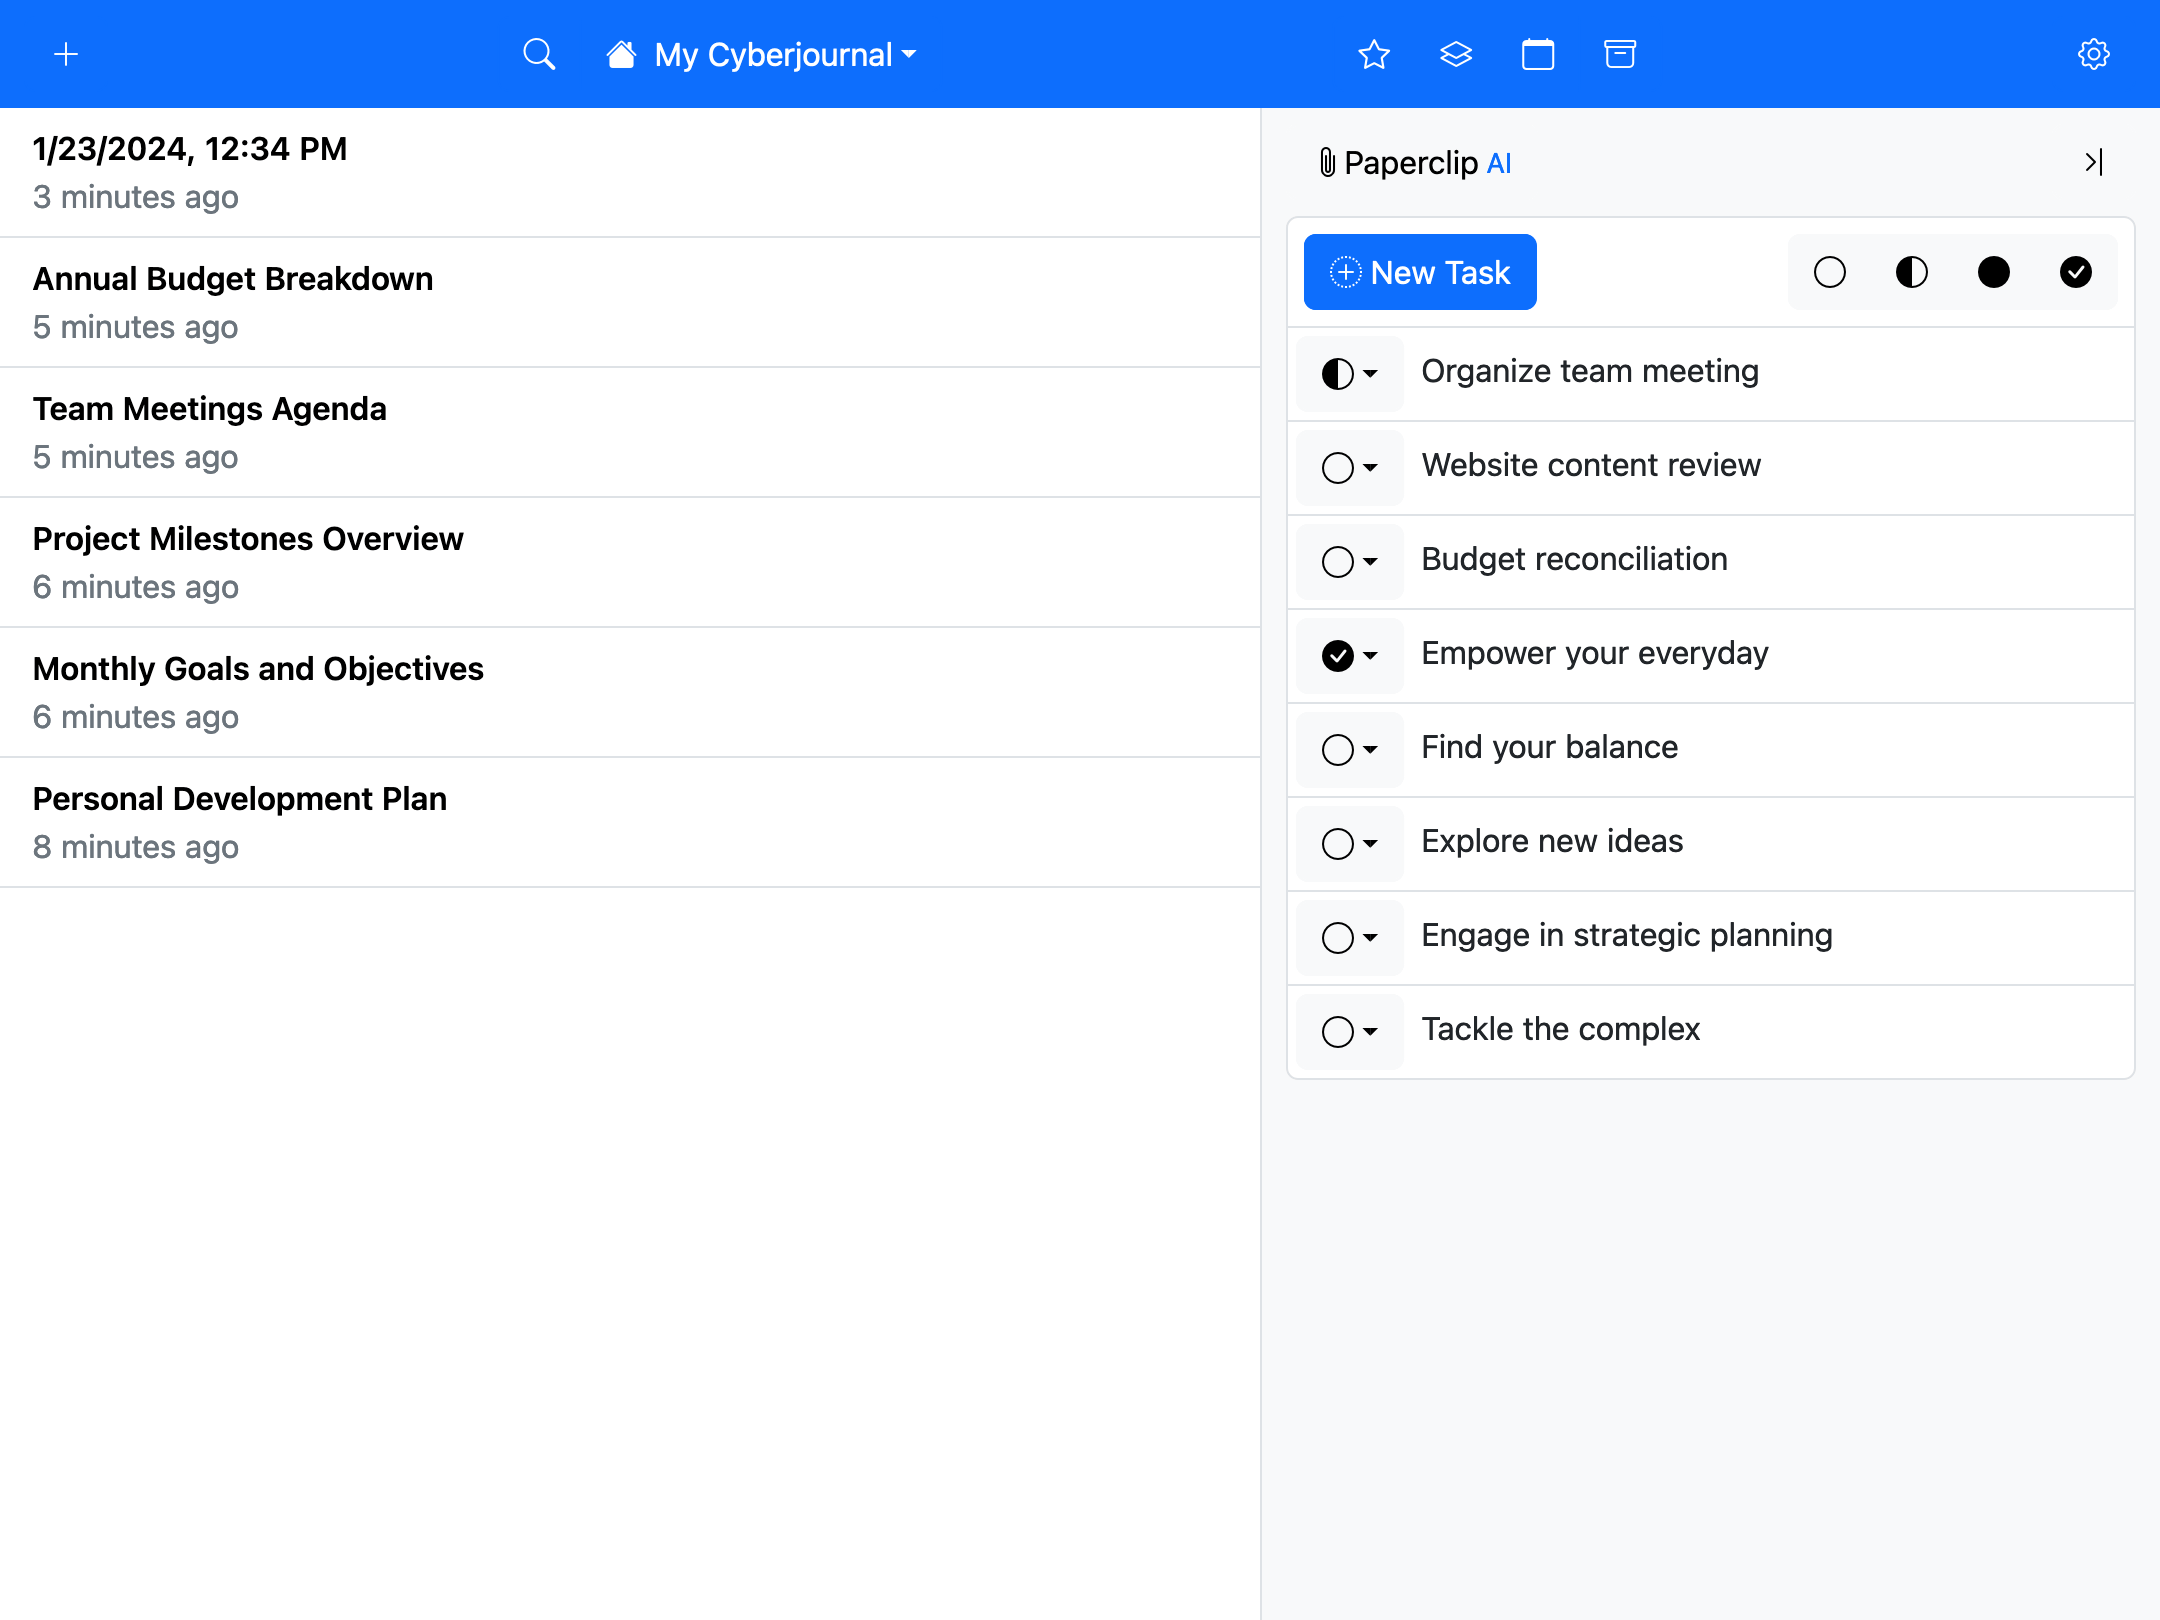The image size is (2160, 1620).
Task: Open the Team Meetings Agenda note
Action: [x=209, y=408]
